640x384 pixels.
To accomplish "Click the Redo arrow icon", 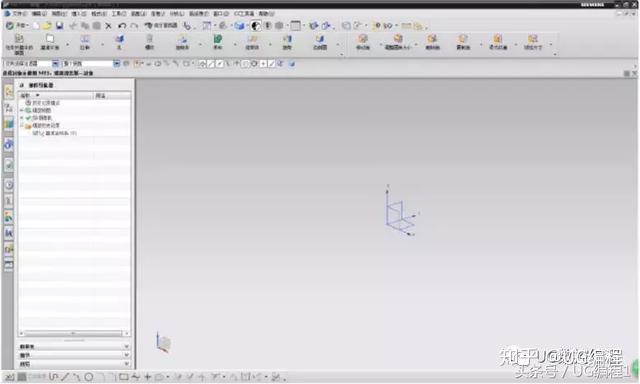I will pyautogui.click(x=134, y=26).
